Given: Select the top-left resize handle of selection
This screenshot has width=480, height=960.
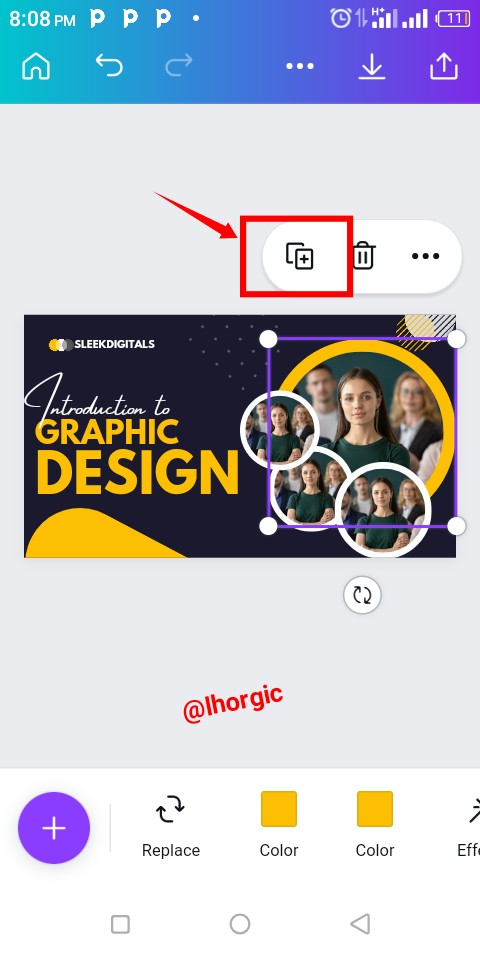Looking at the screenshot, I should [x=268, y=339].
